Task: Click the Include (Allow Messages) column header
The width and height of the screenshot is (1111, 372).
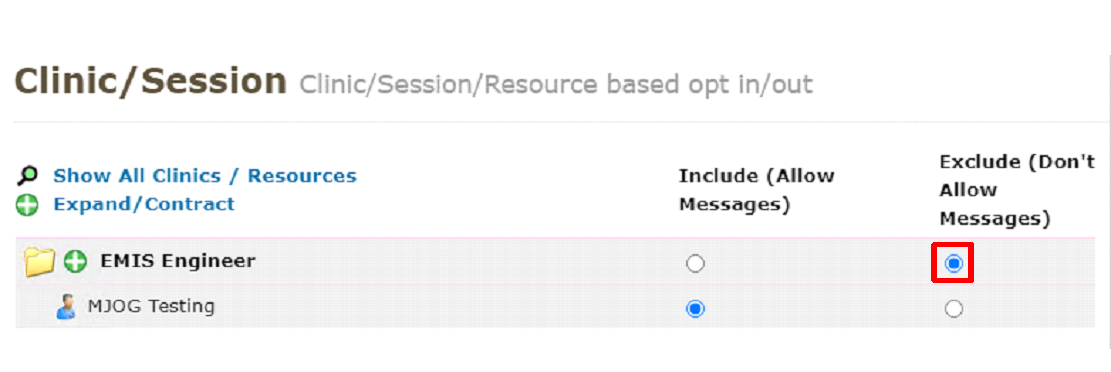Action: pos(757,190)
